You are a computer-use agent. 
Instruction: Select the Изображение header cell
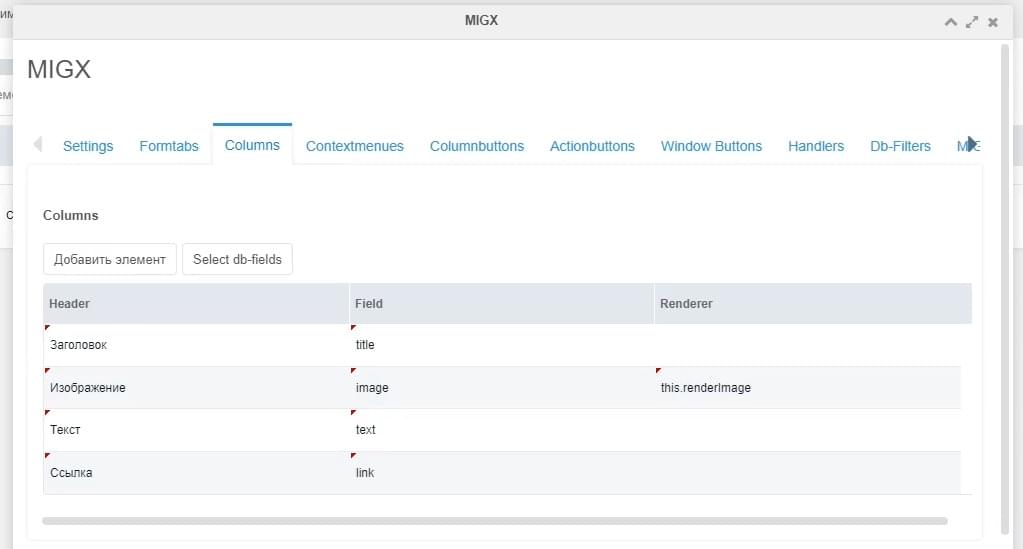[x=196, y=388]
